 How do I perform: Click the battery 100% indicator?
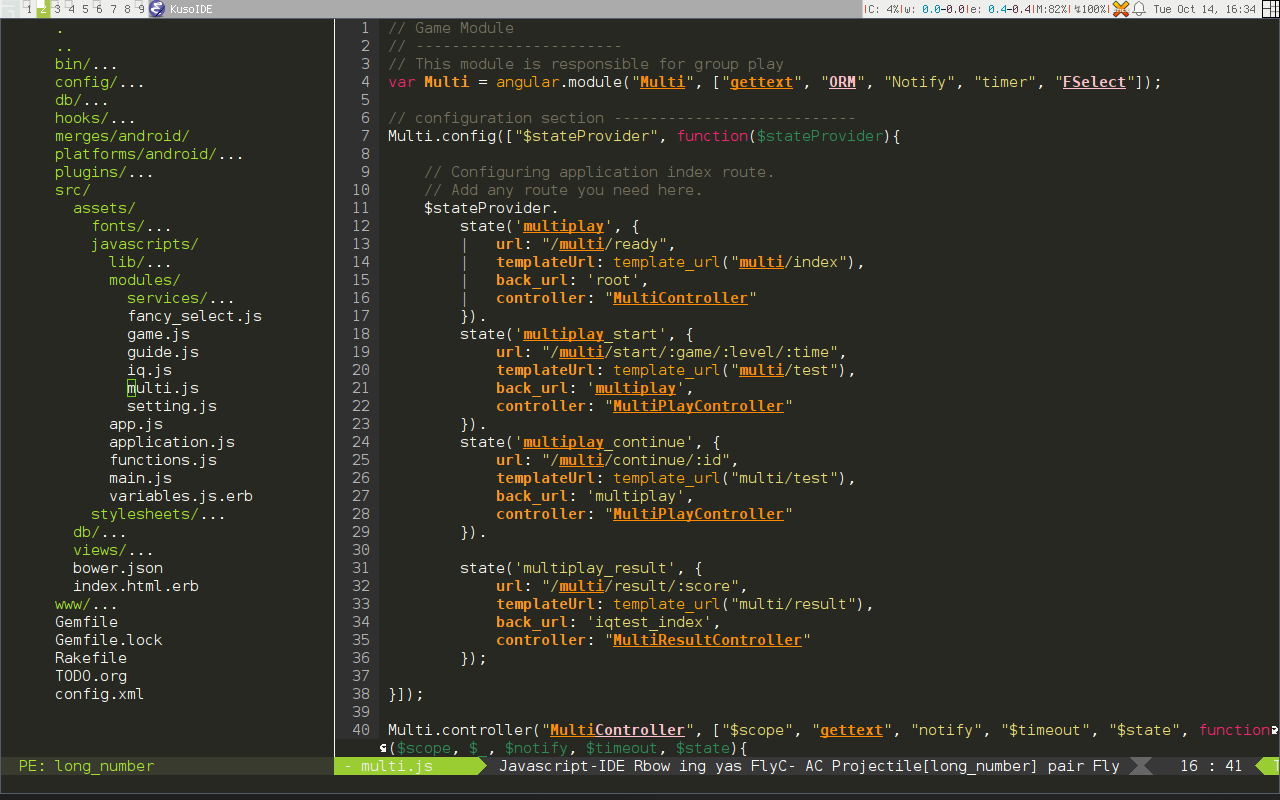tap(1091, 9)
